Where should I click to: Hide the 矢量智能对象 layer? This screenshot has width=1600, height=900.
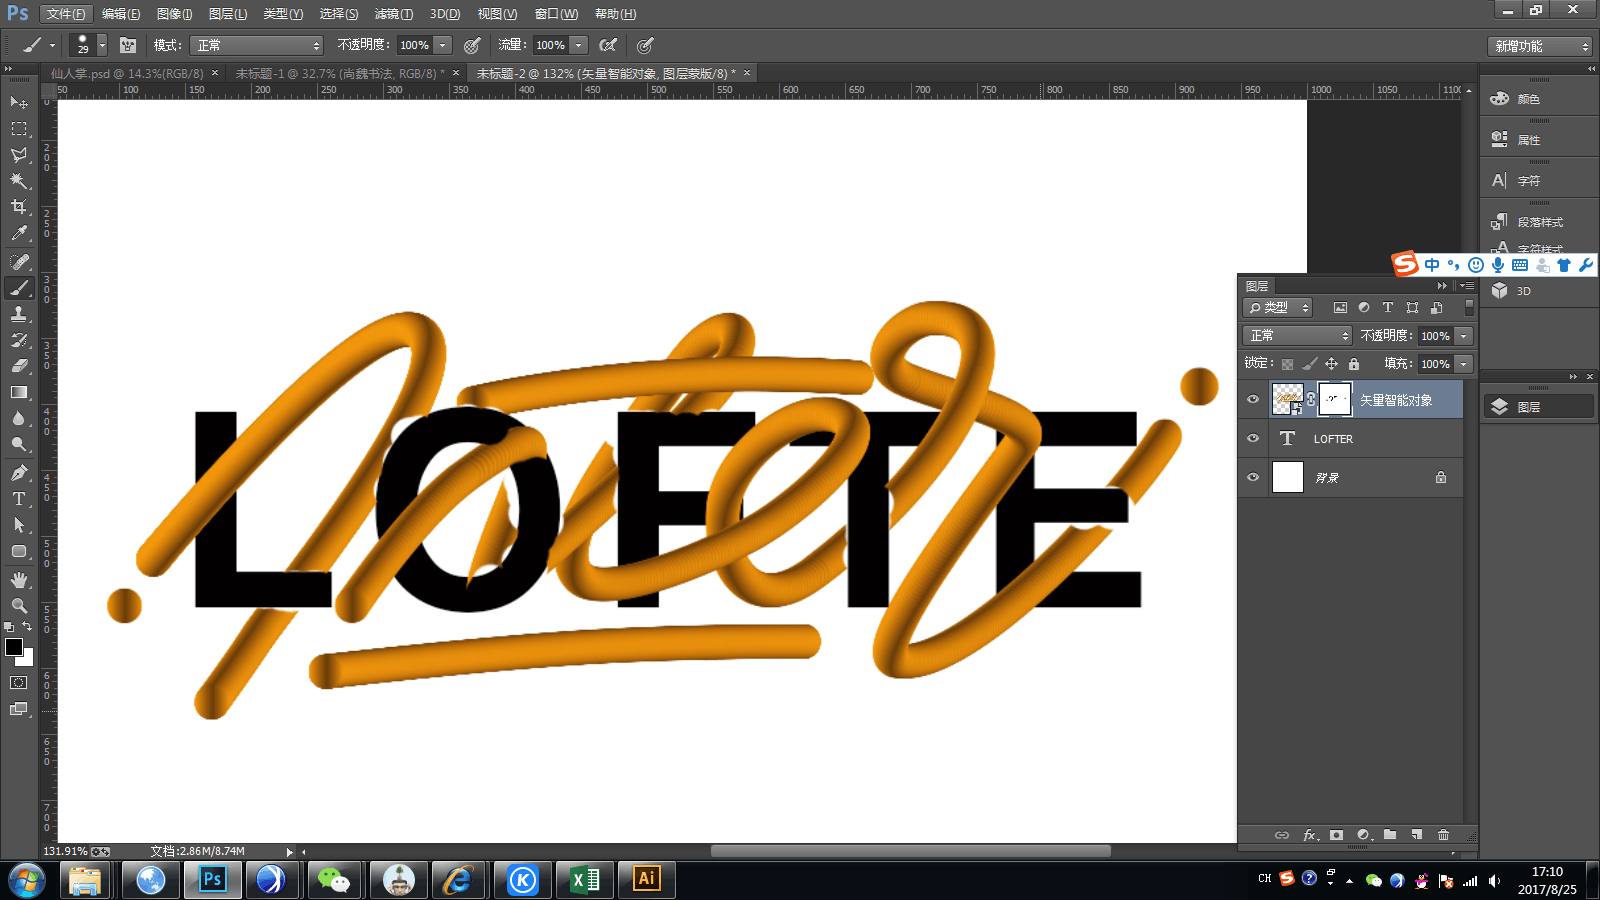(1253, 399)
